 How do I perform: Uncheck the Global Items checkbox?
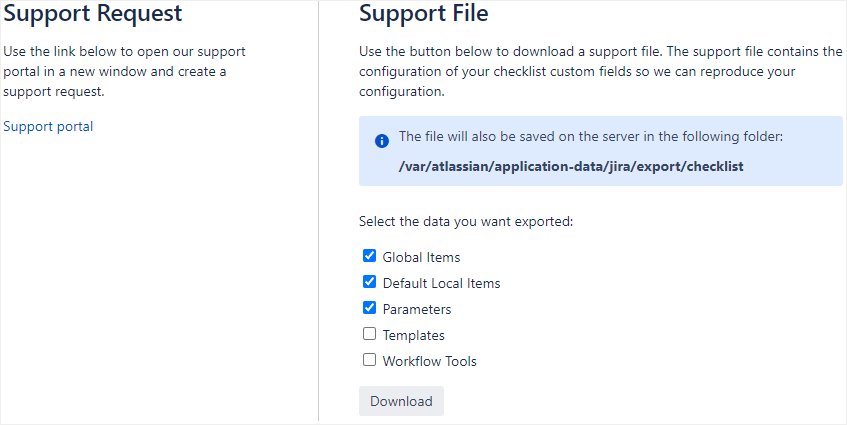click(x=369, y=256)
